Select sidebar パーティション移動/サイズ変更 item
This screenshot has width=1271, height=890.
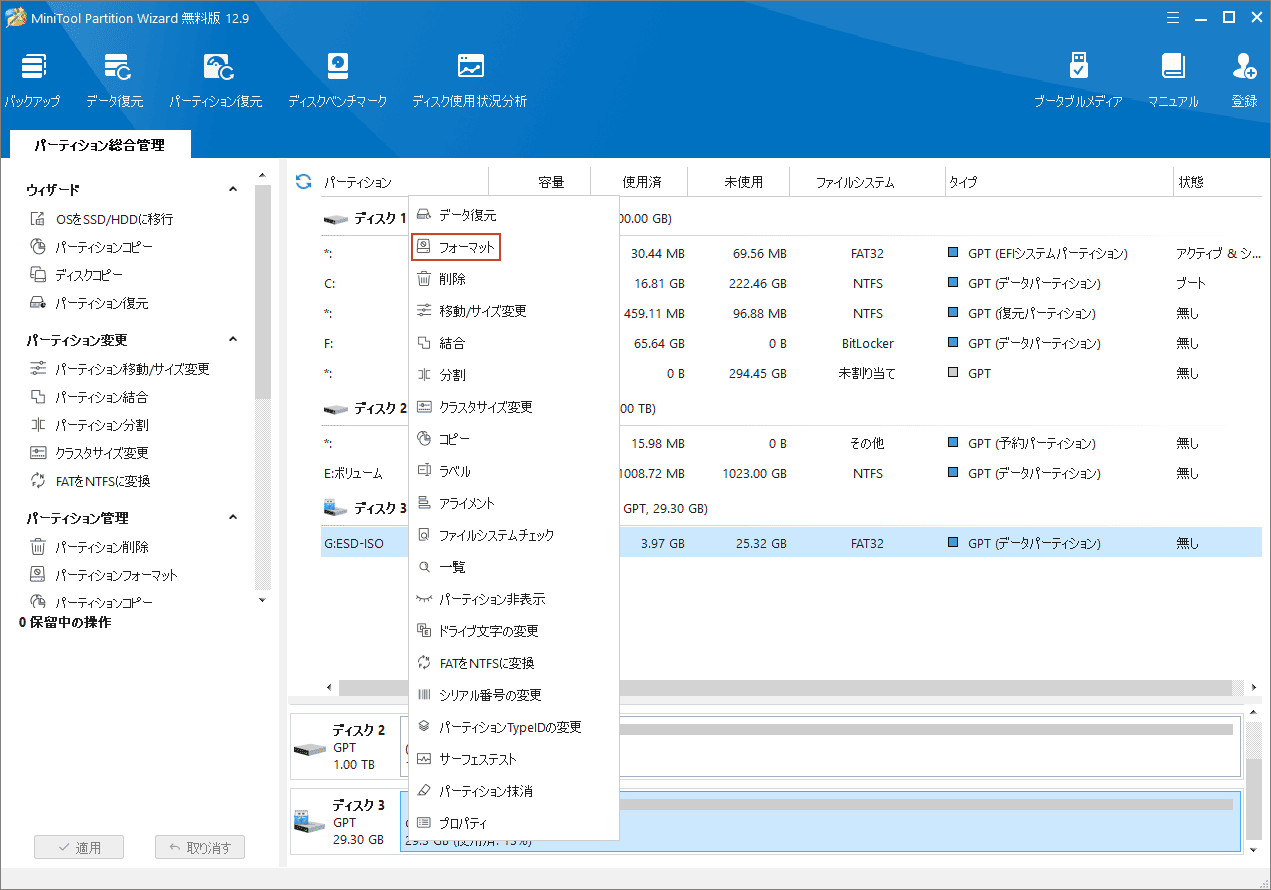[120, 369]
